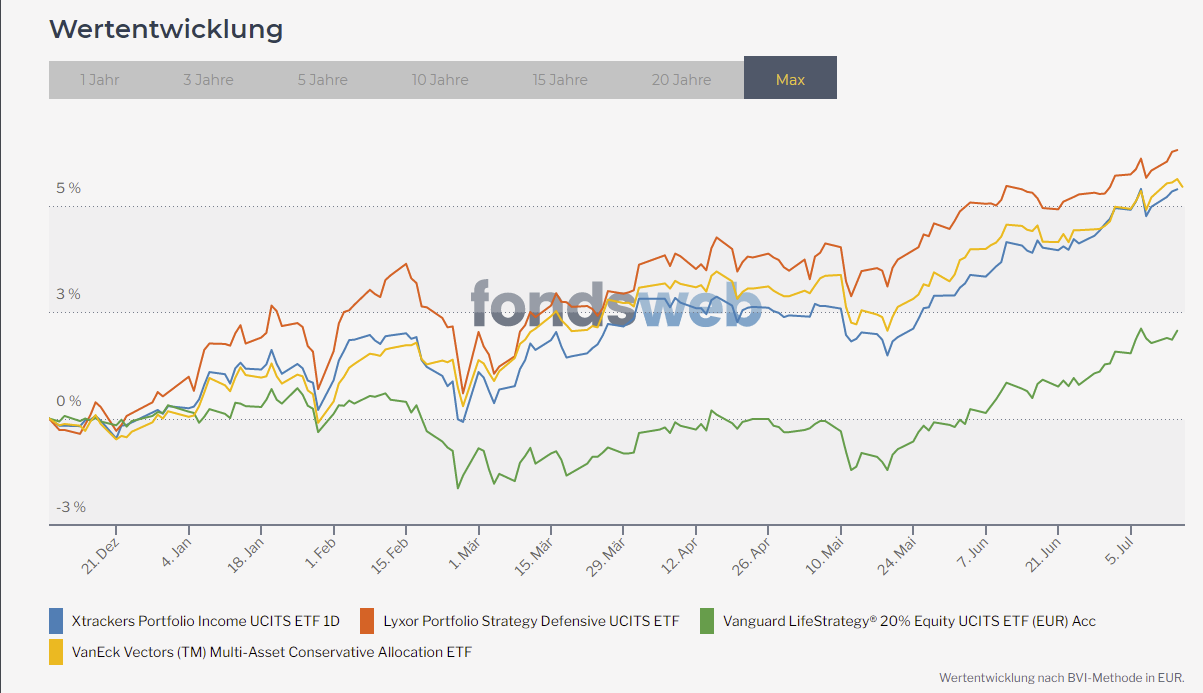Click the 5 % y-axis label

point(68,188)
